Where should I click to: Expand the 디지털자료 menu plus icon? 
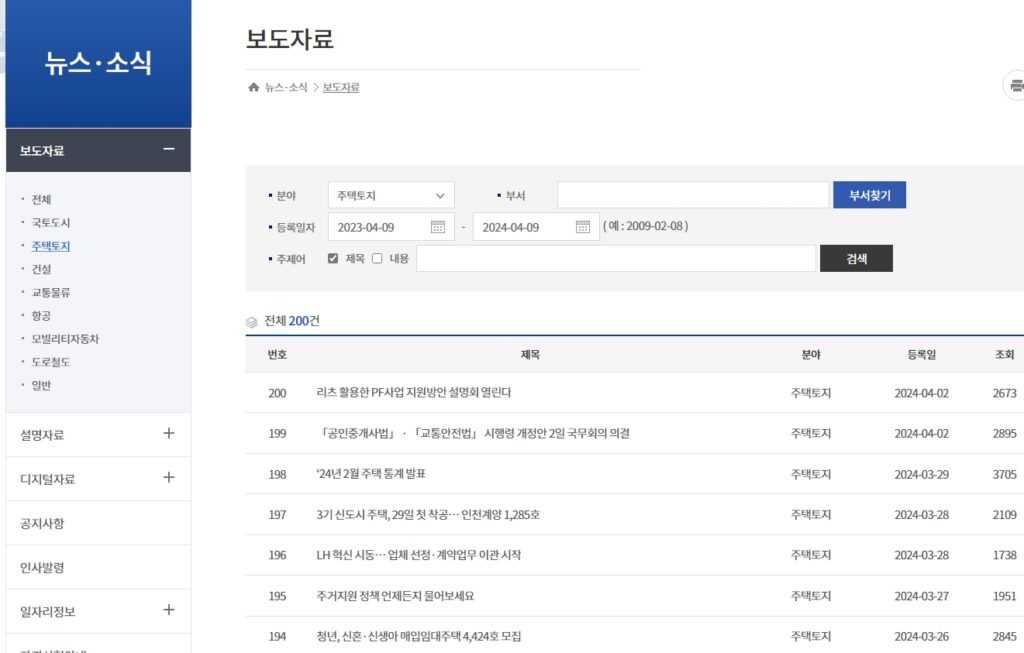click(168, 477)
